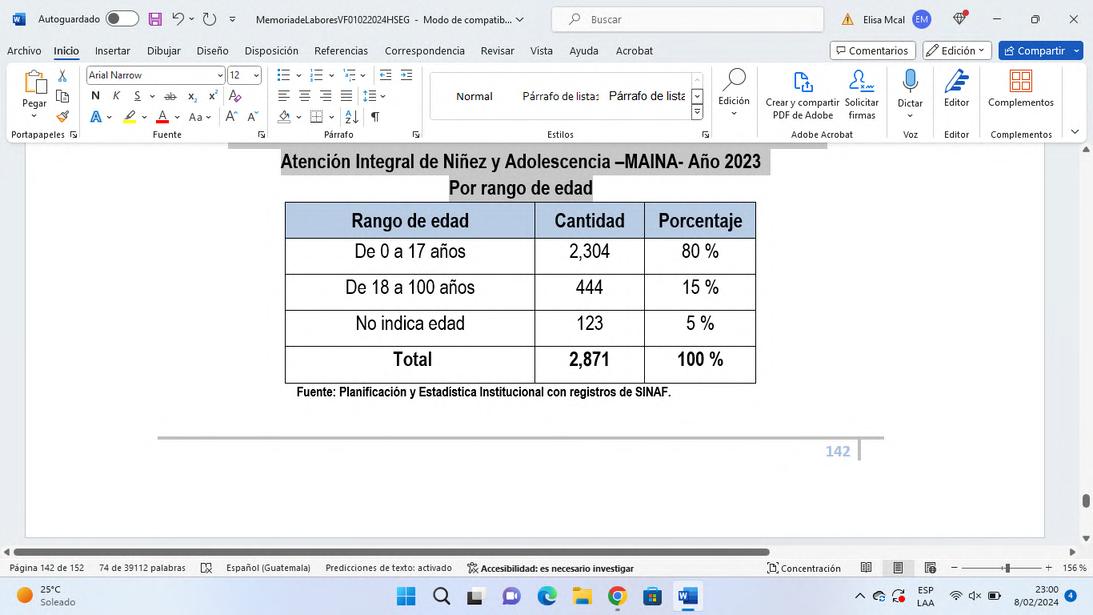The height and width of the screenshot is (615, 1093).
Task: Show paragraph marks with the pilcrow icon
Action: click(x=375, y=116)
